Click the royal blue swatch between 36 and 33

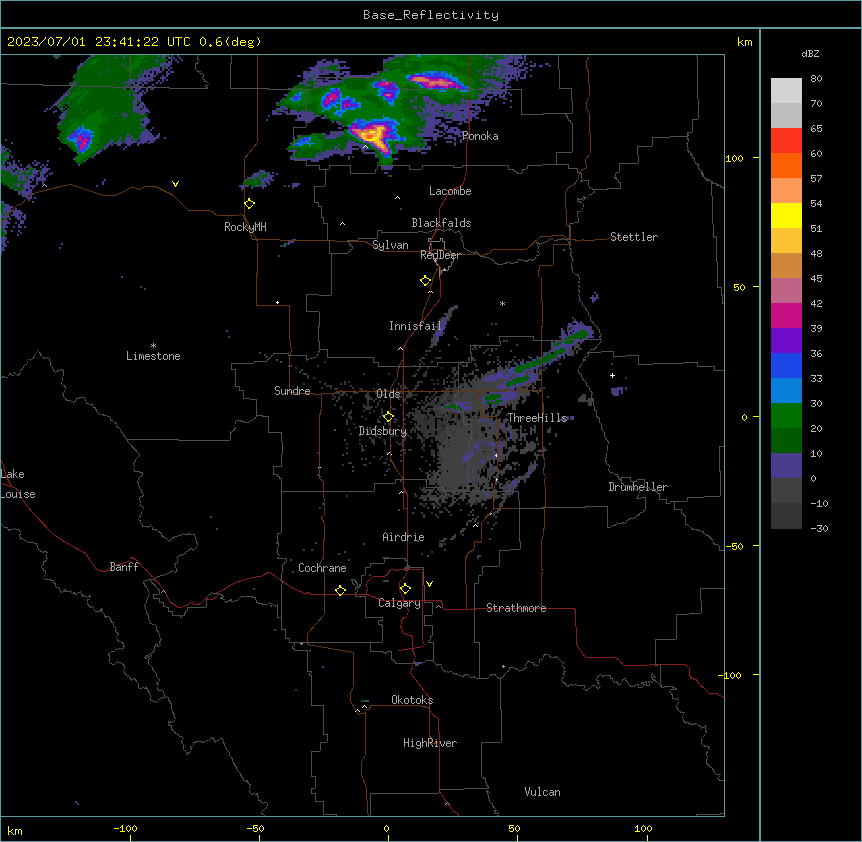pos(786,365)
